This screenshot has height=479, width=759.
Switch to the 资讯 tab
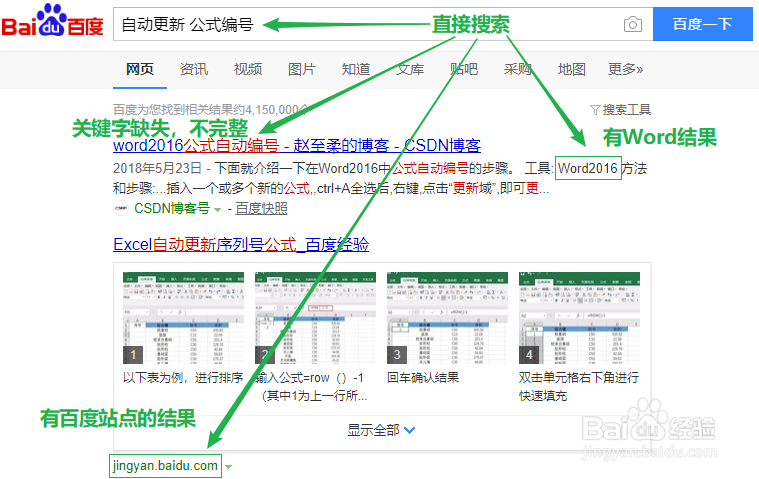[194, 69]
